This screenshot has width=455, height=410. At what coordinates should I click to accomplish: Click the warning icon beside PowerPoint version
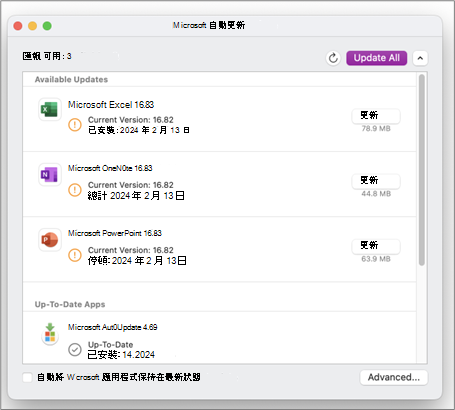(75, 255)
